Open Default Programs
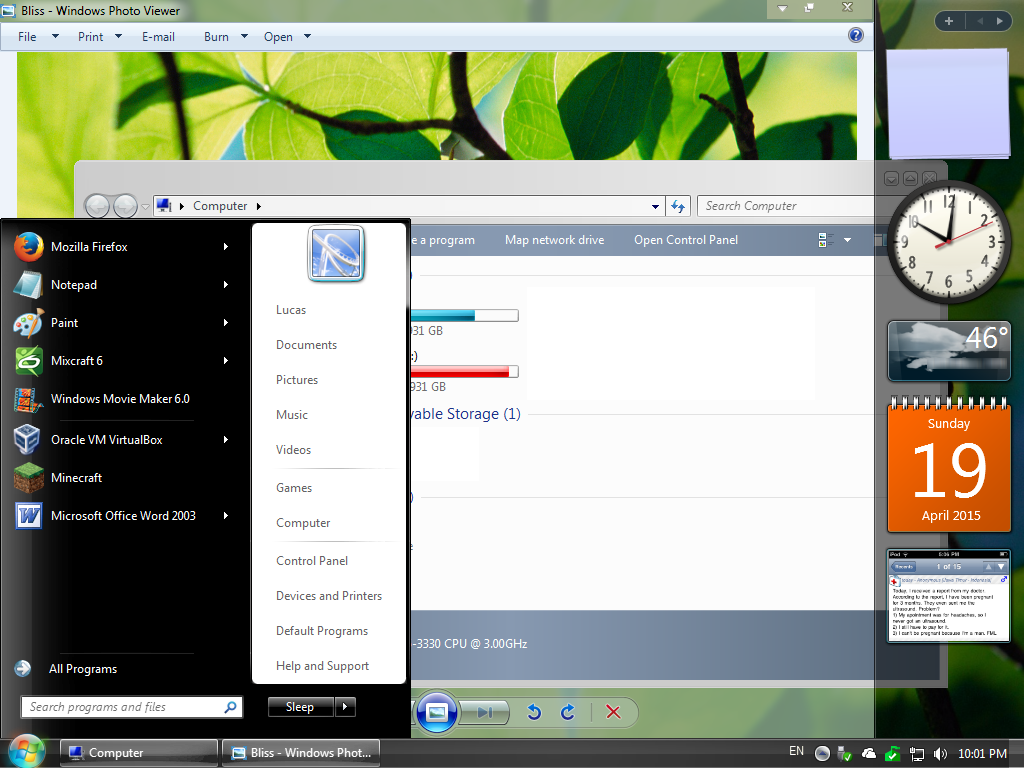This screenshot has height=768, width=1024. [x=322, y=631]
